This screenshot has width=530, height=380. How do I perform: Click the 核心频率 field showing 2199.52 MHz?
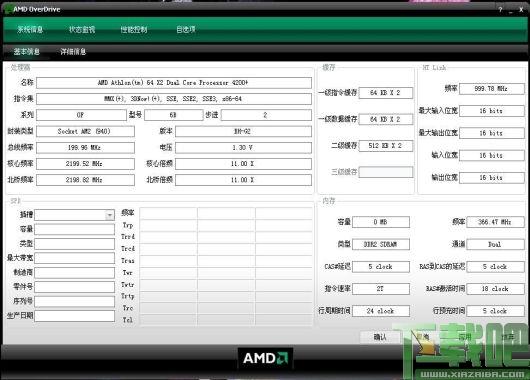85,164
